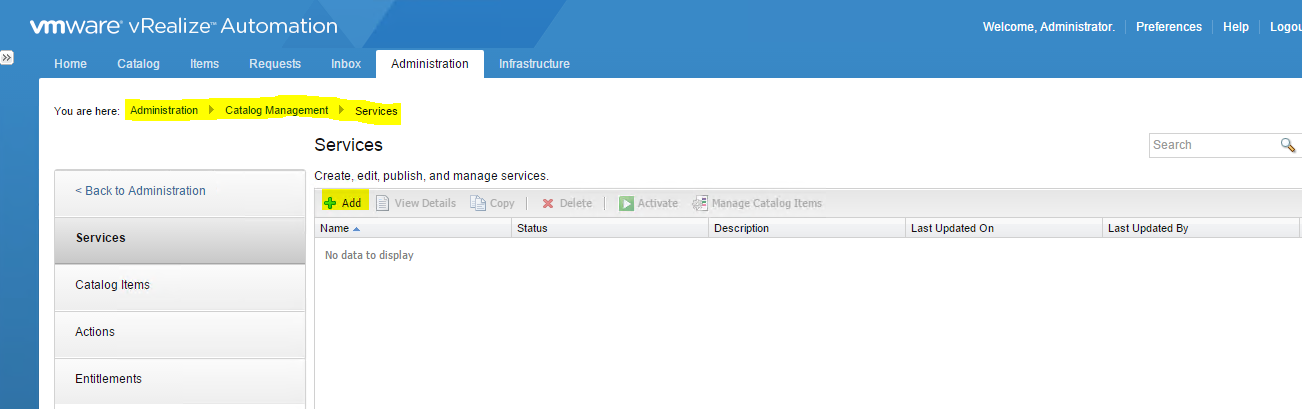
Task: Click the Search input field
Action: tap(1214, 145)
